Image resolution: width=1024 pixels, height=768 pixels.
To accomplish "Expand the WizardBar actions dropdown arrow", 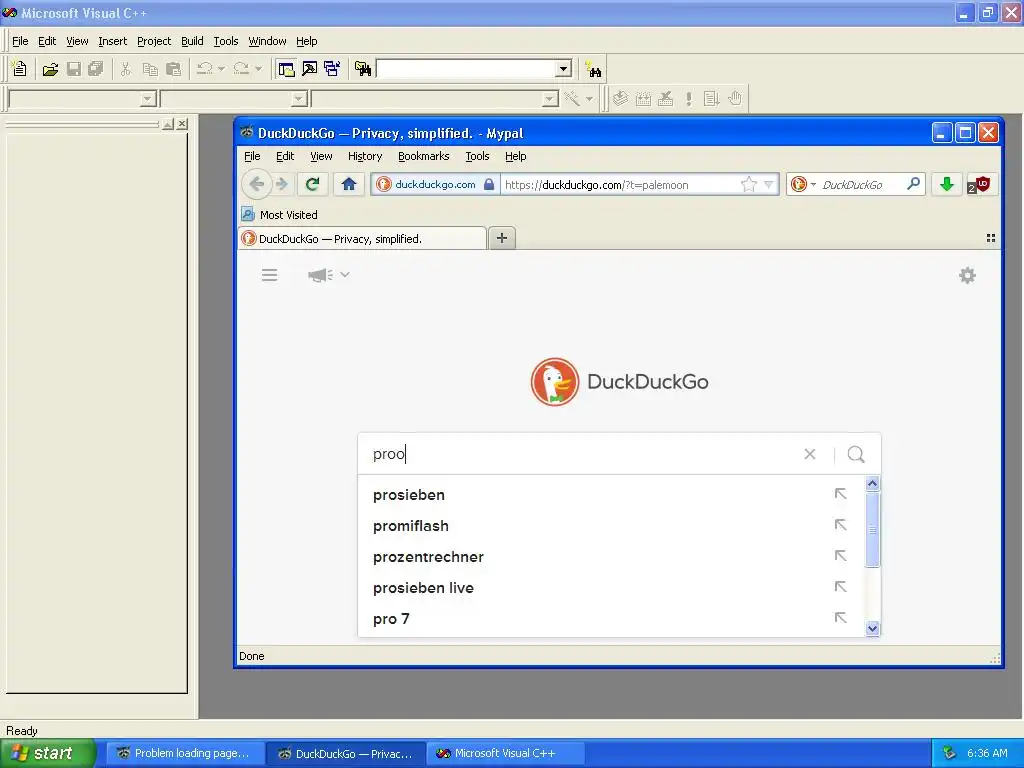I will 589,99.
